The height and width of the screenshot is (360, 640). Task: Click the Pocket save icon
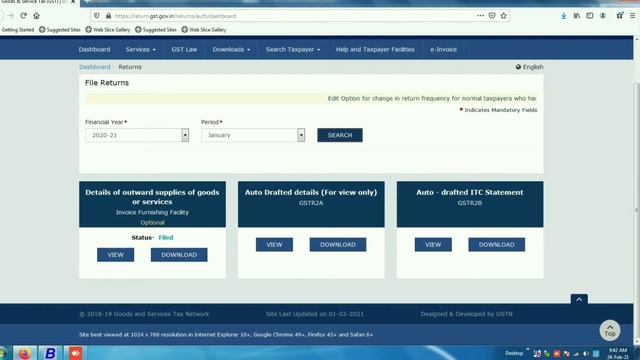click(x=492, y=16)
